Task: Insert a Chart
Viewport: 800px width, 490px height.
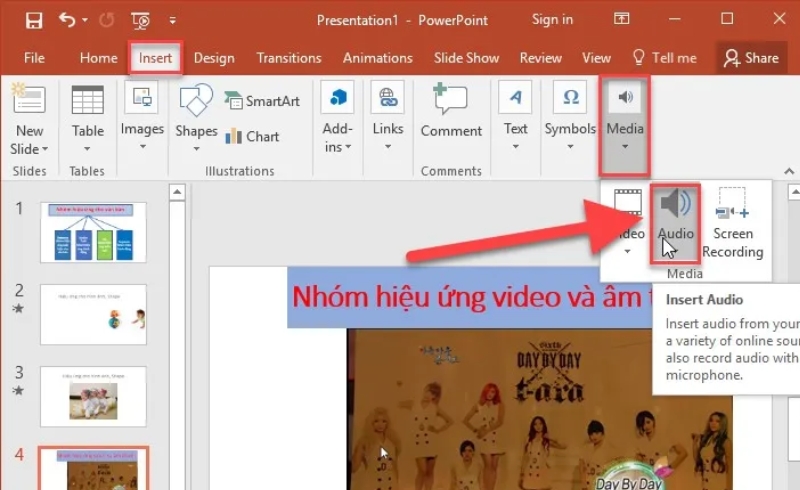Action: pyautogui.click(x=252, y=136)
